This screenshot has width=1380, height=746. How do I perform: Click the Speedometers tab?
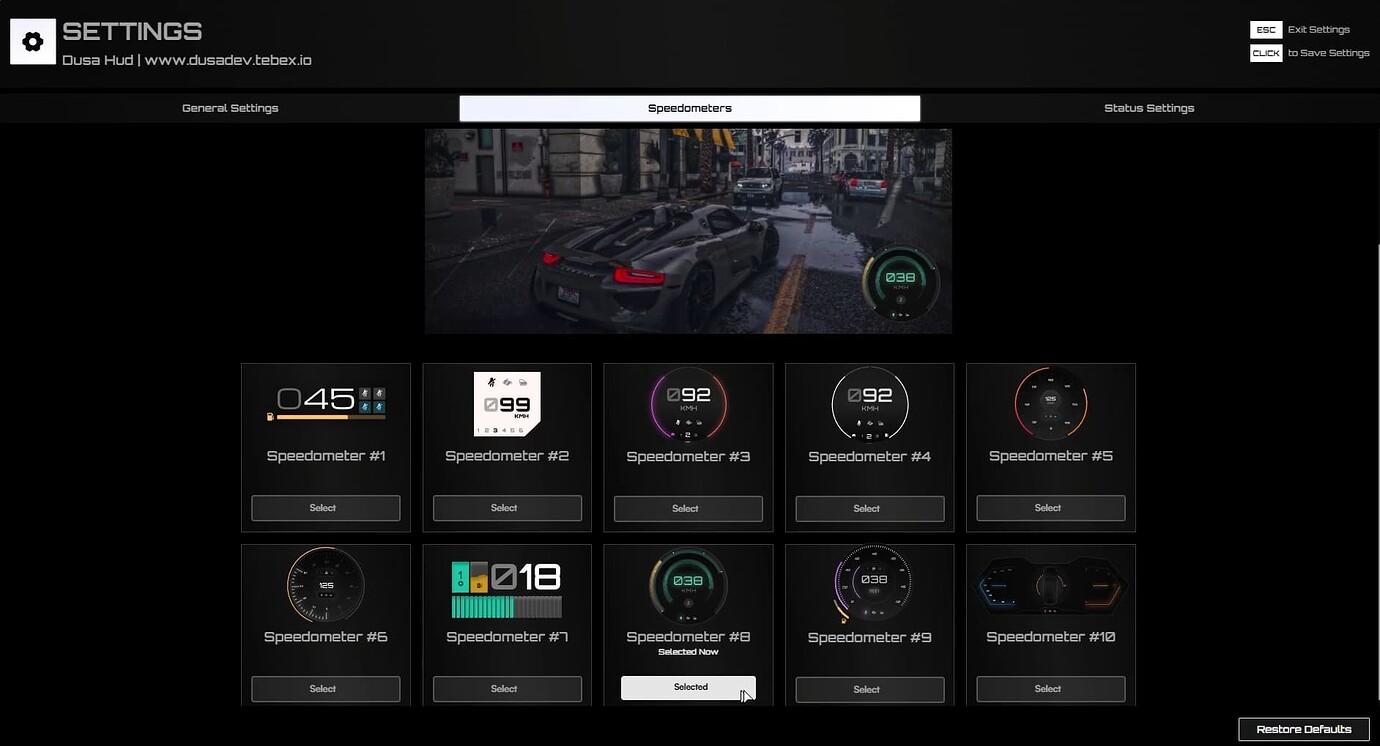click(x=689, y=108)
